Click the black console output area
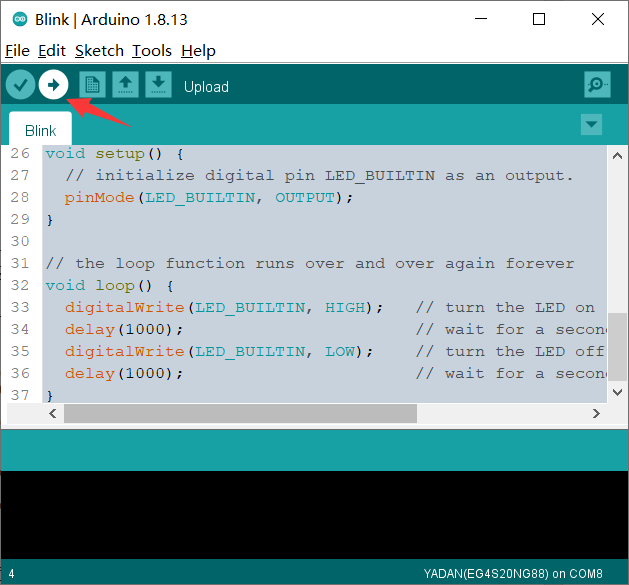The image size is (629, 585). [x=314, y=515]
